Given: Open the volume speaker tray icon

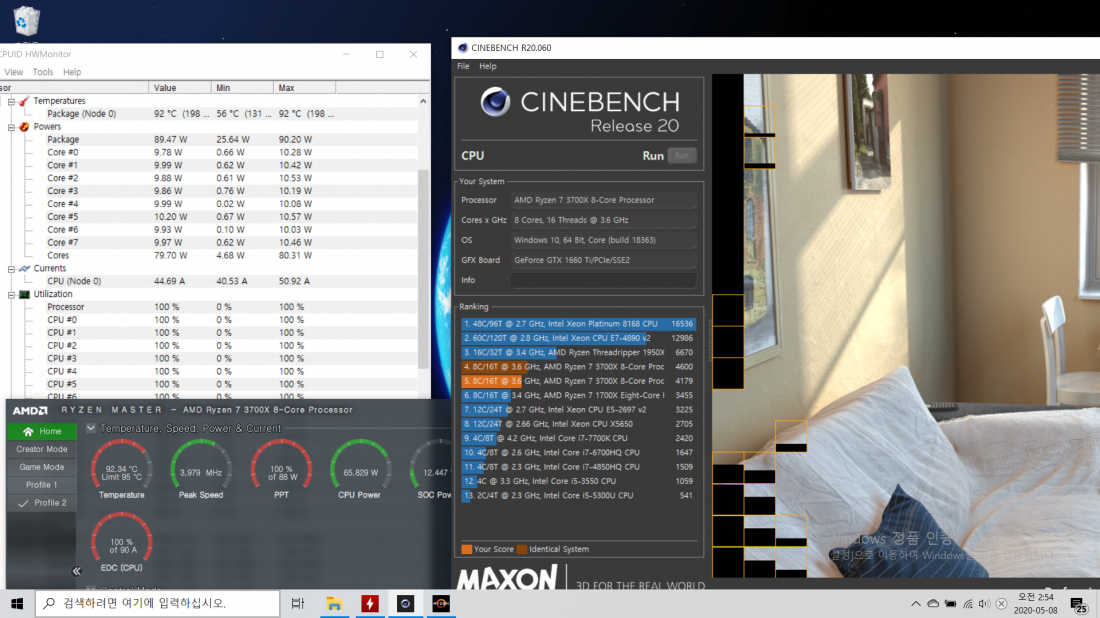Looking at the screenshot, I should coord(984,603).
